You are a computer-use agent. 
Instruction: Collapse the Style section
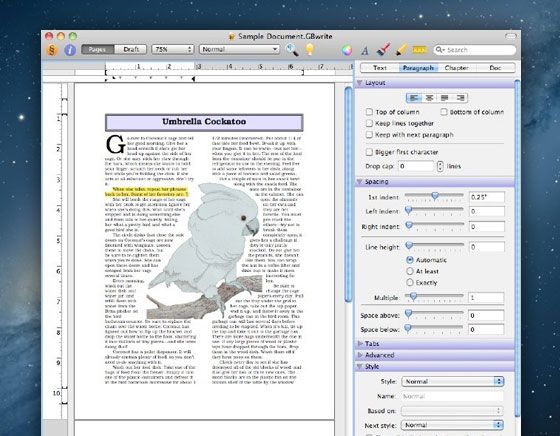(x=360, y=367)
